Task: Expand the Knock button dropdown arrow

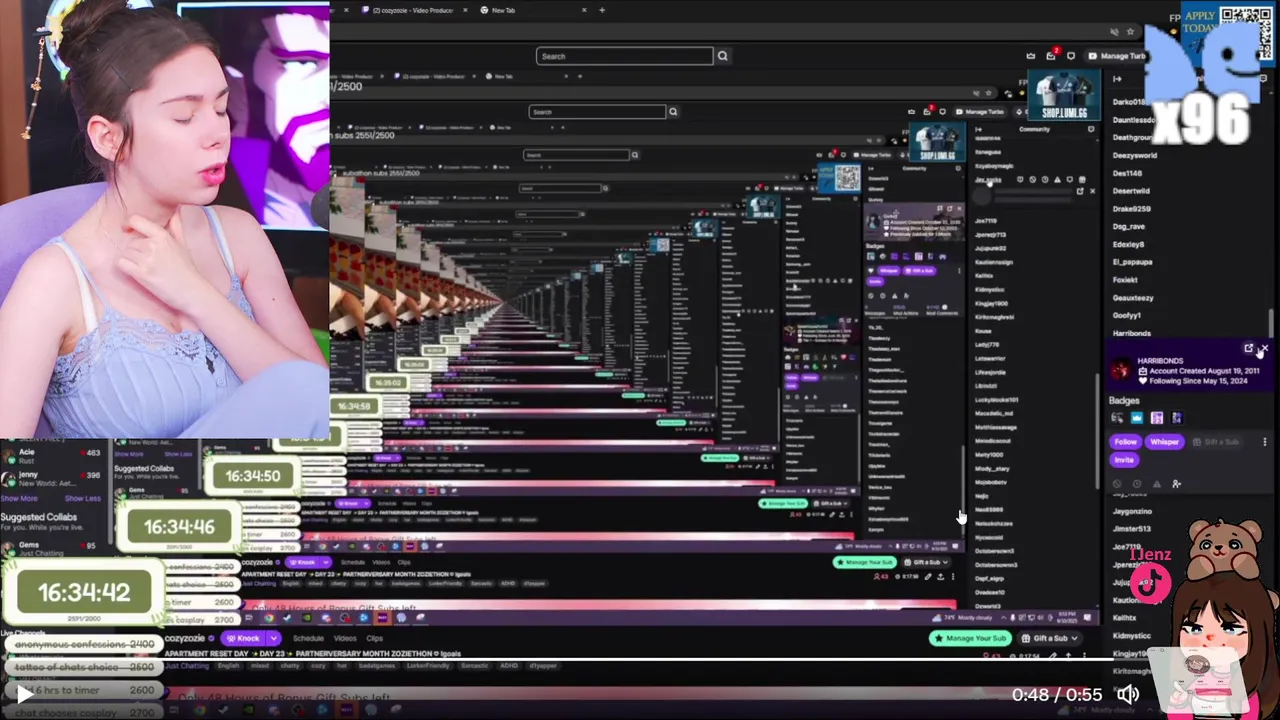Action: tap(272, 638)
